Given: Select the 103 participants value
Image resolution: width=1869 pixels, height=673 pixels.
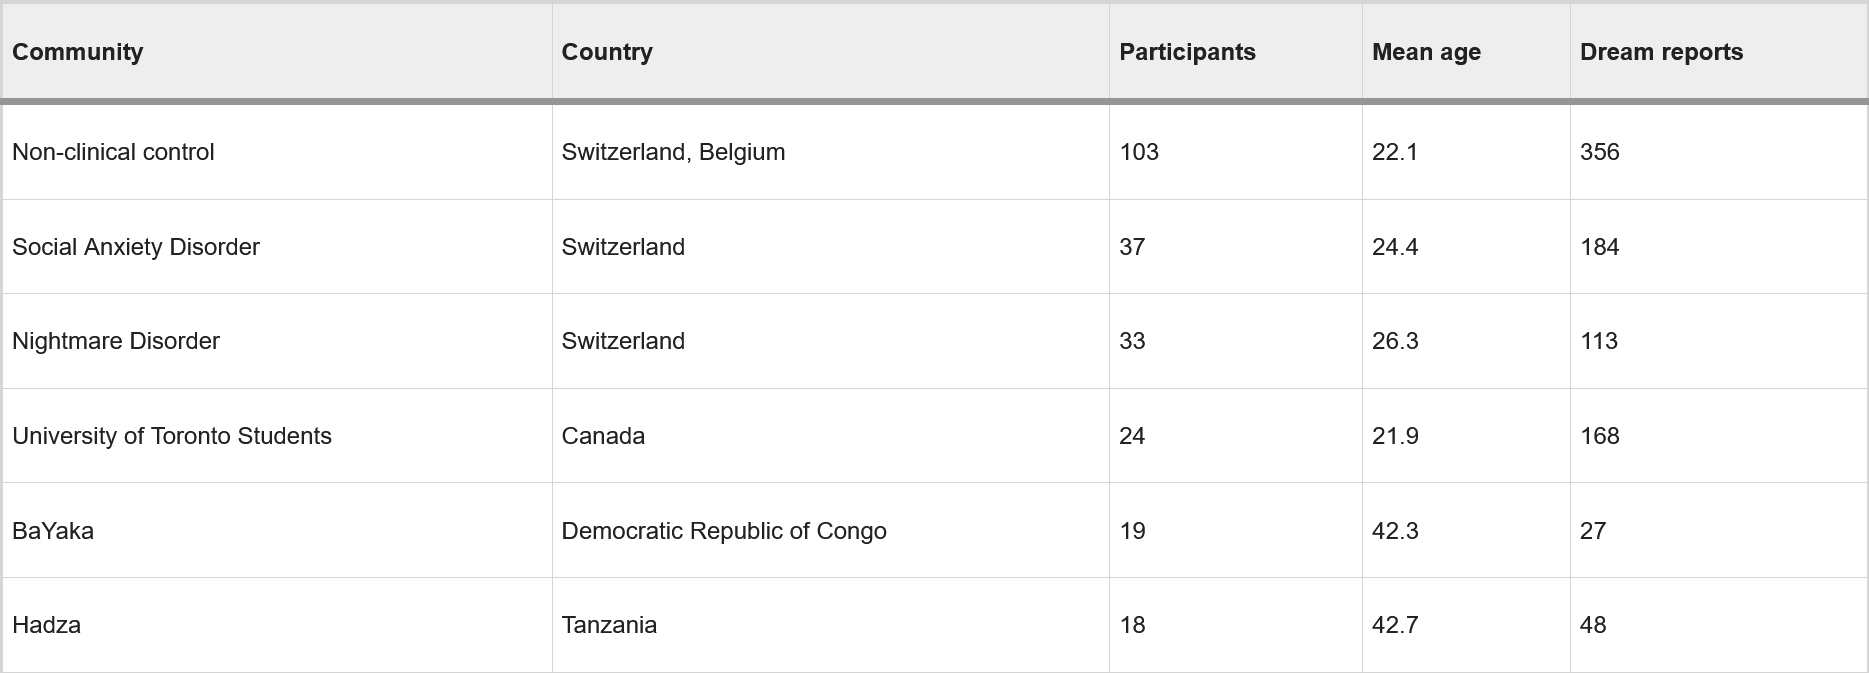Looking at the screenshot, I should coord(1139,152).
